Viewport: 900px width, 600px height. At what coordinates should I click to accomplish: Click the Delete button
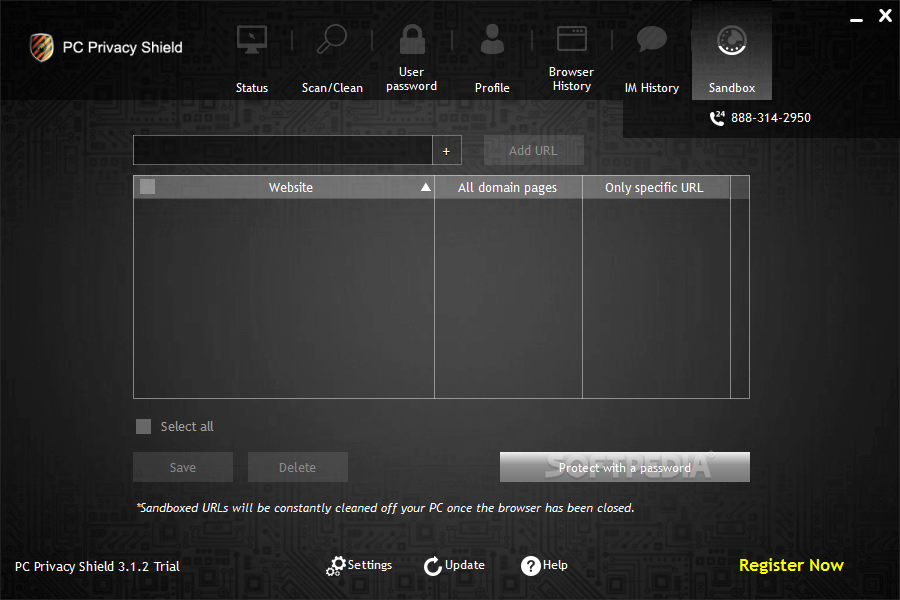[x=297, y=467]
